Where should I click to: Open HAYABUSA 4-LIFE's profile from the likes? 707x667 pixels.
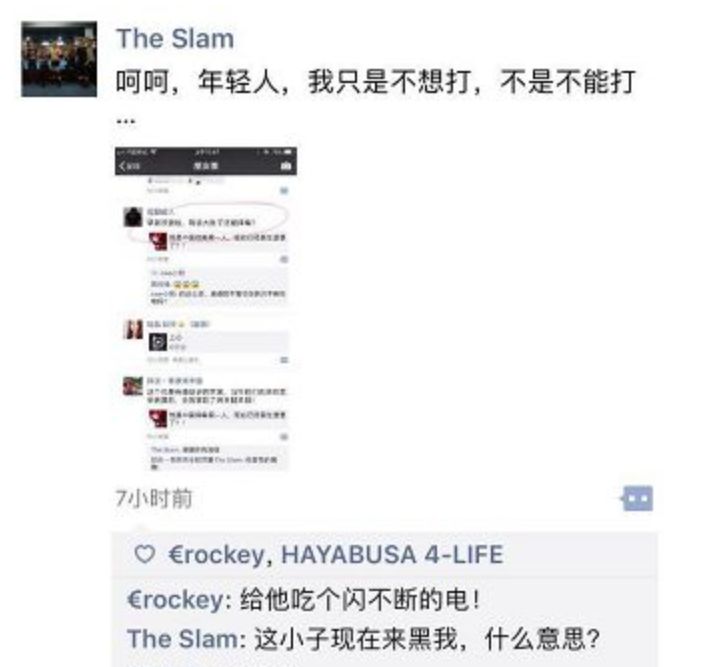coord(392,554)
